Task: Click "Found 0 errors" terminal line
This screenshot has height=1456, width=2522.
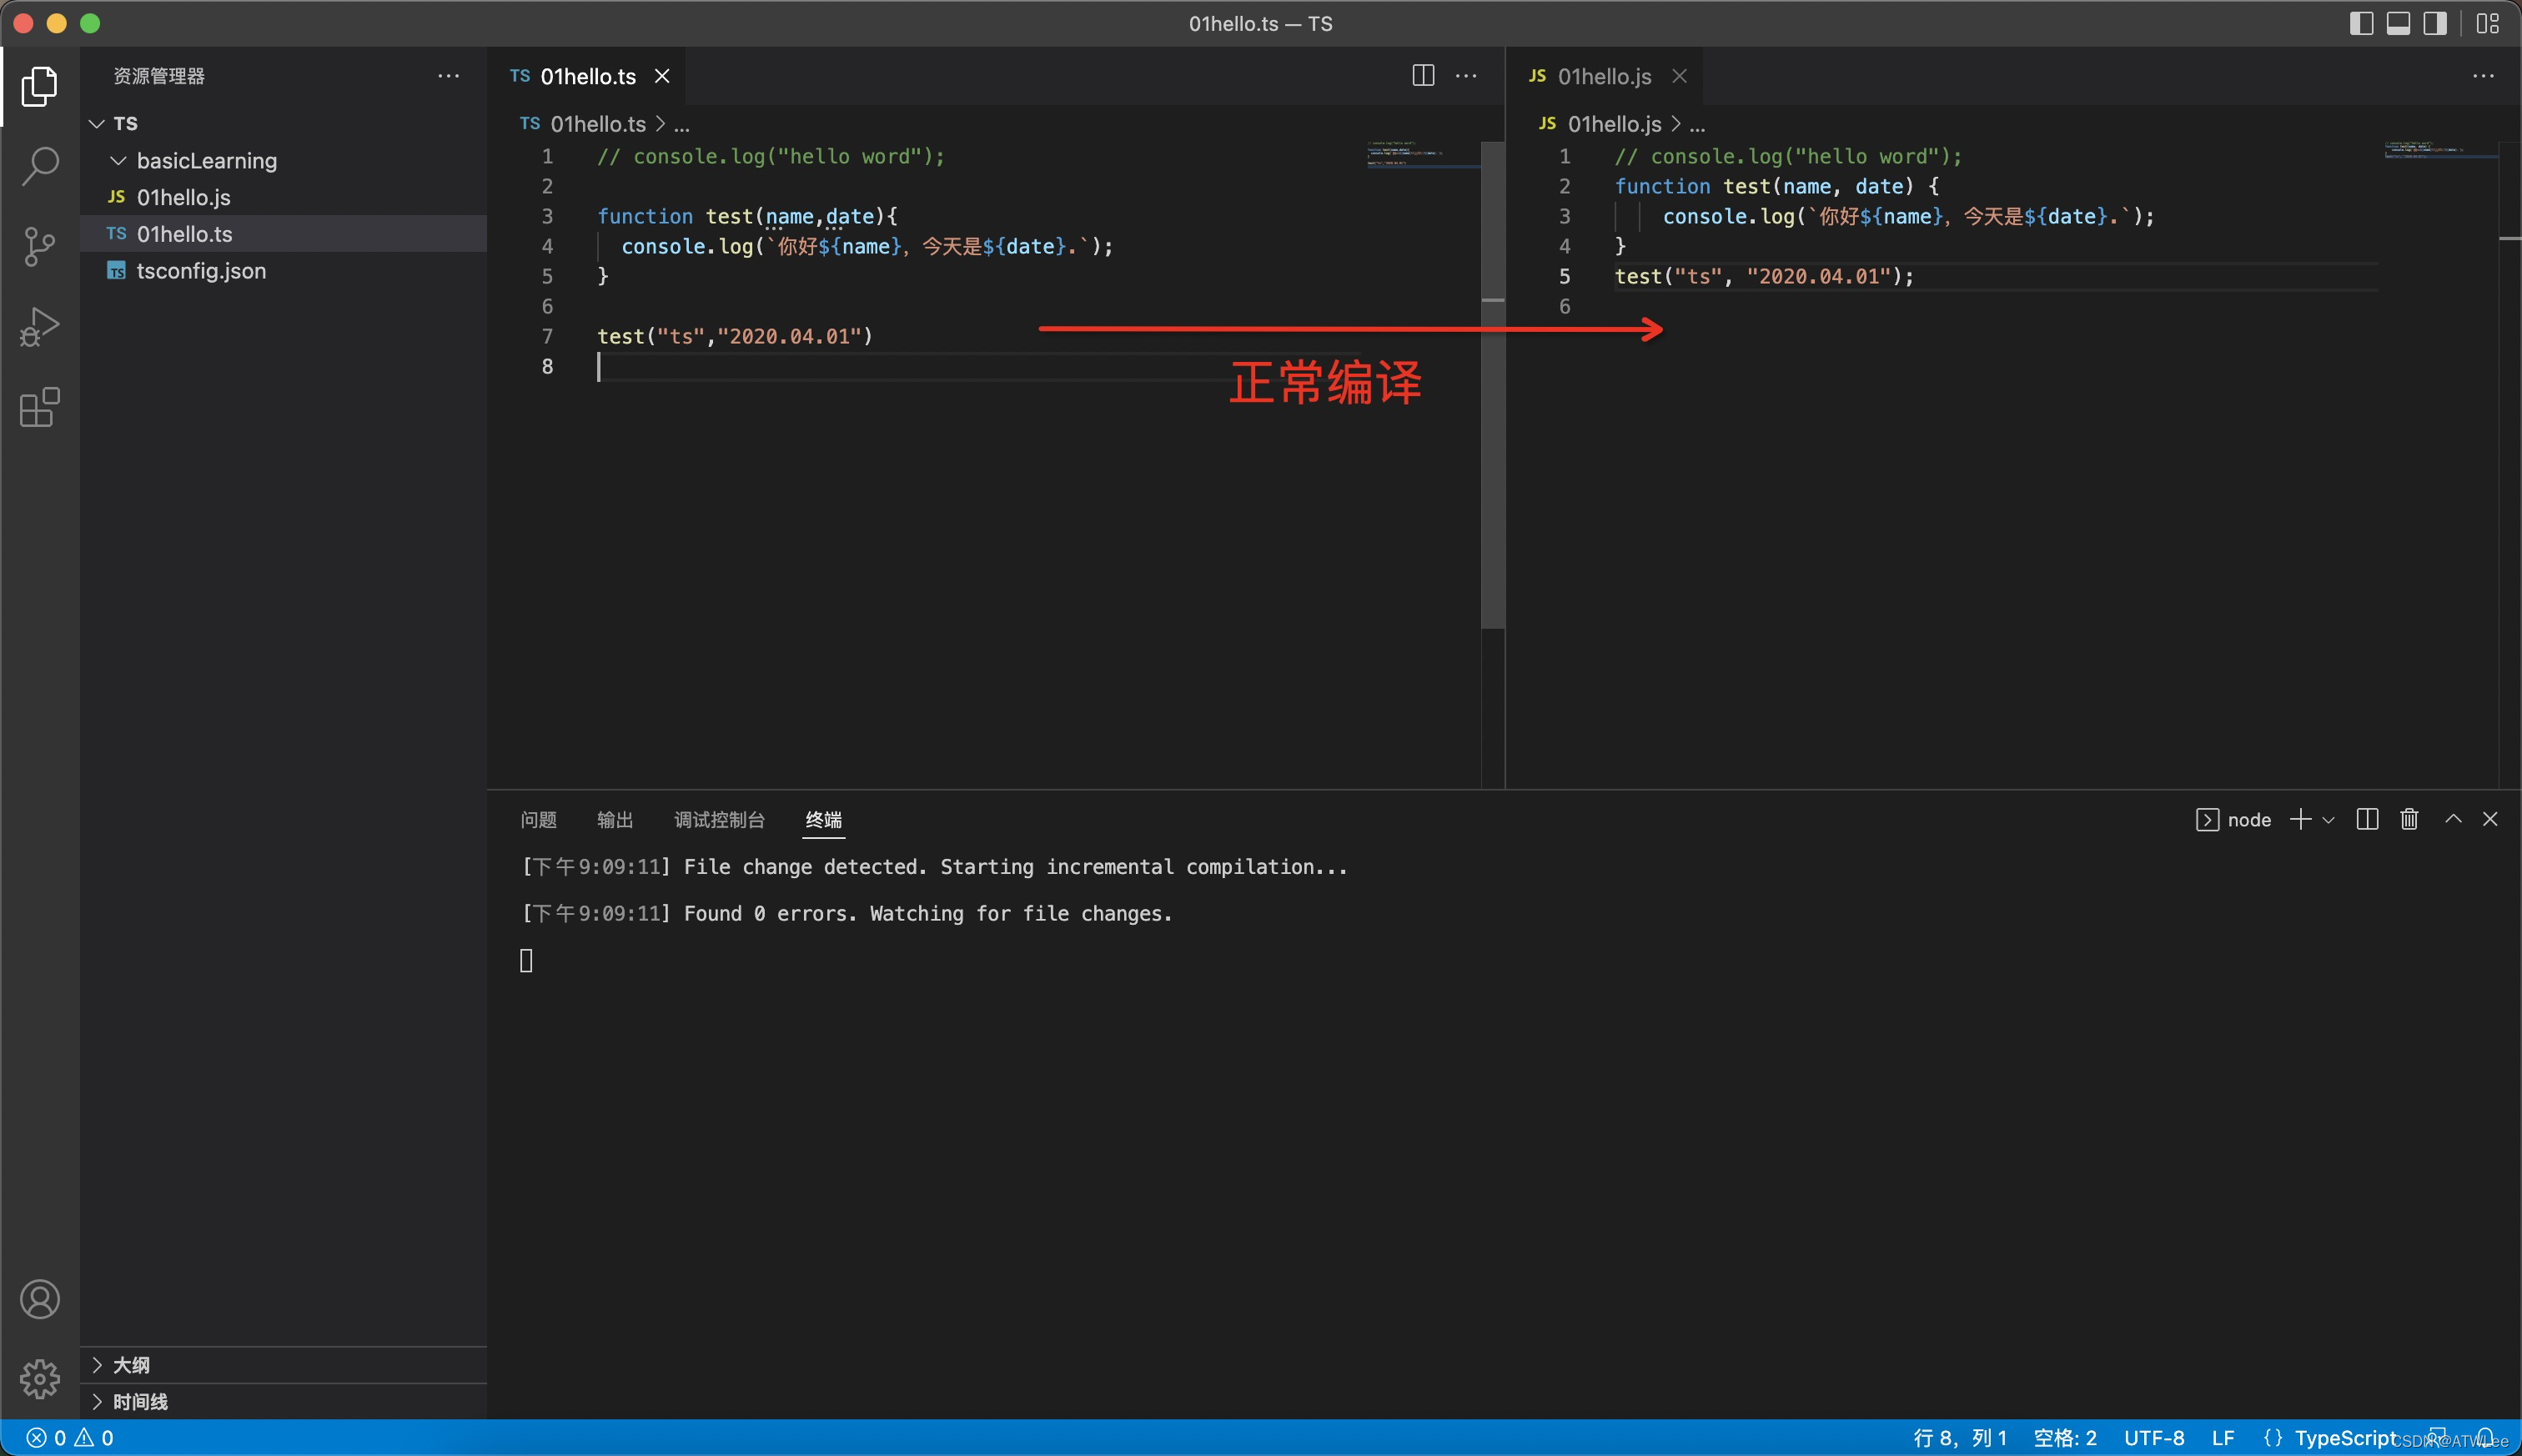Action: tap(846, 913)
